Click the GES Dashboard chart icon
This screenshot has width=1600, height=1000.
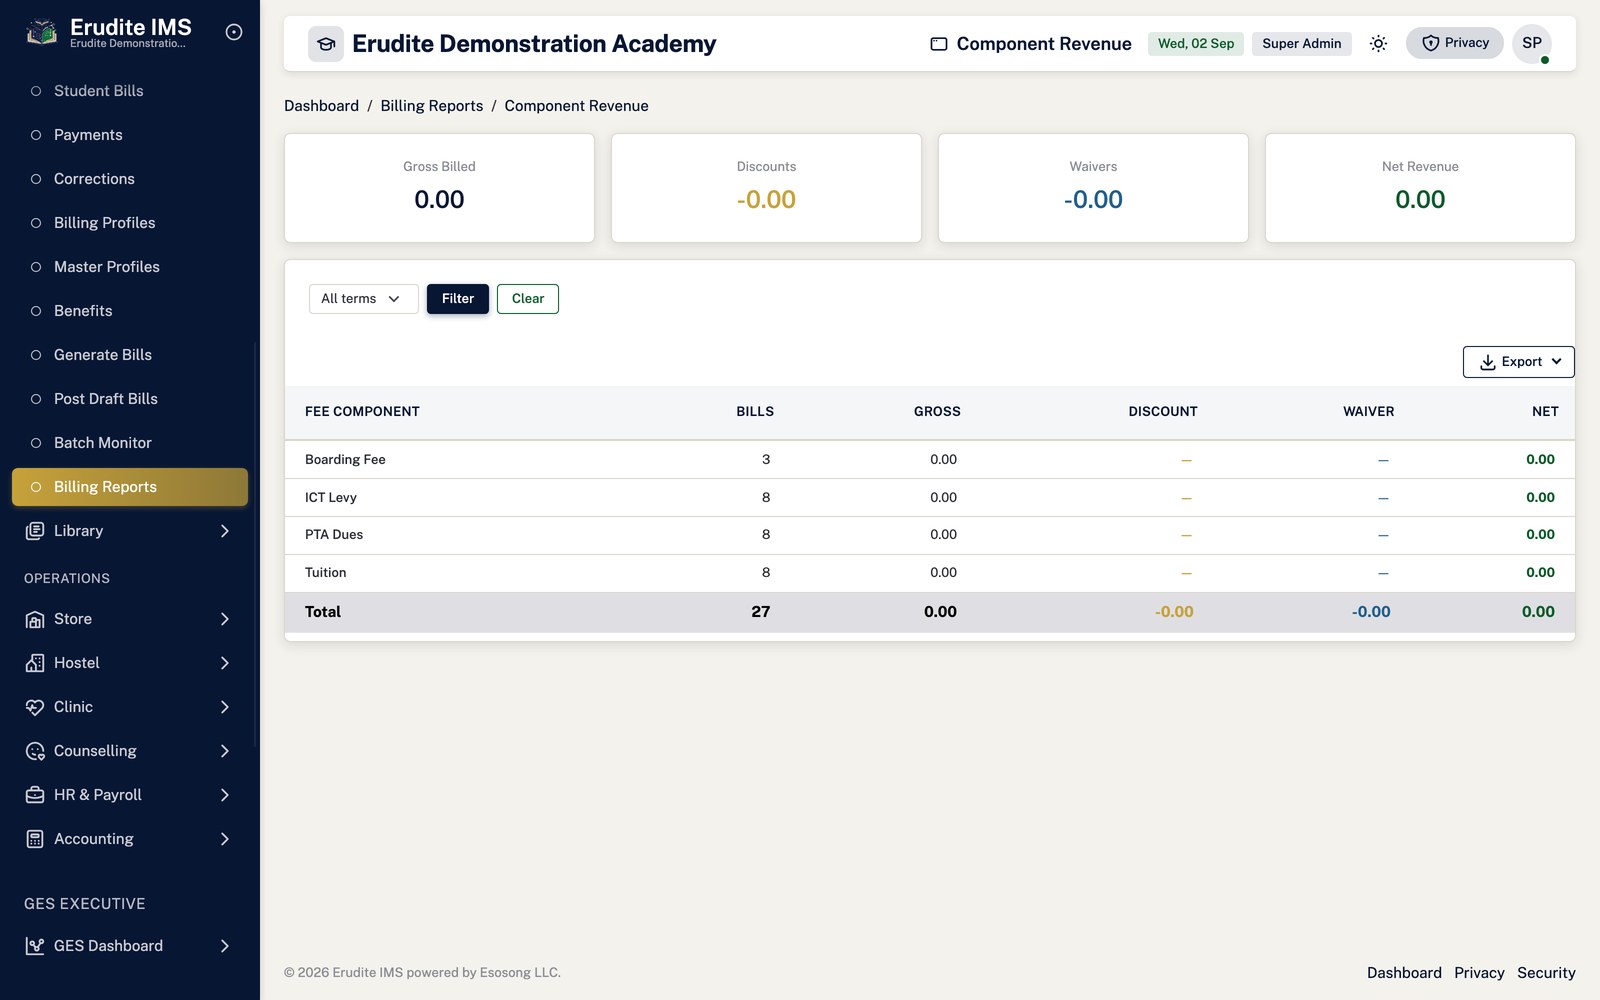coord(35,946)
